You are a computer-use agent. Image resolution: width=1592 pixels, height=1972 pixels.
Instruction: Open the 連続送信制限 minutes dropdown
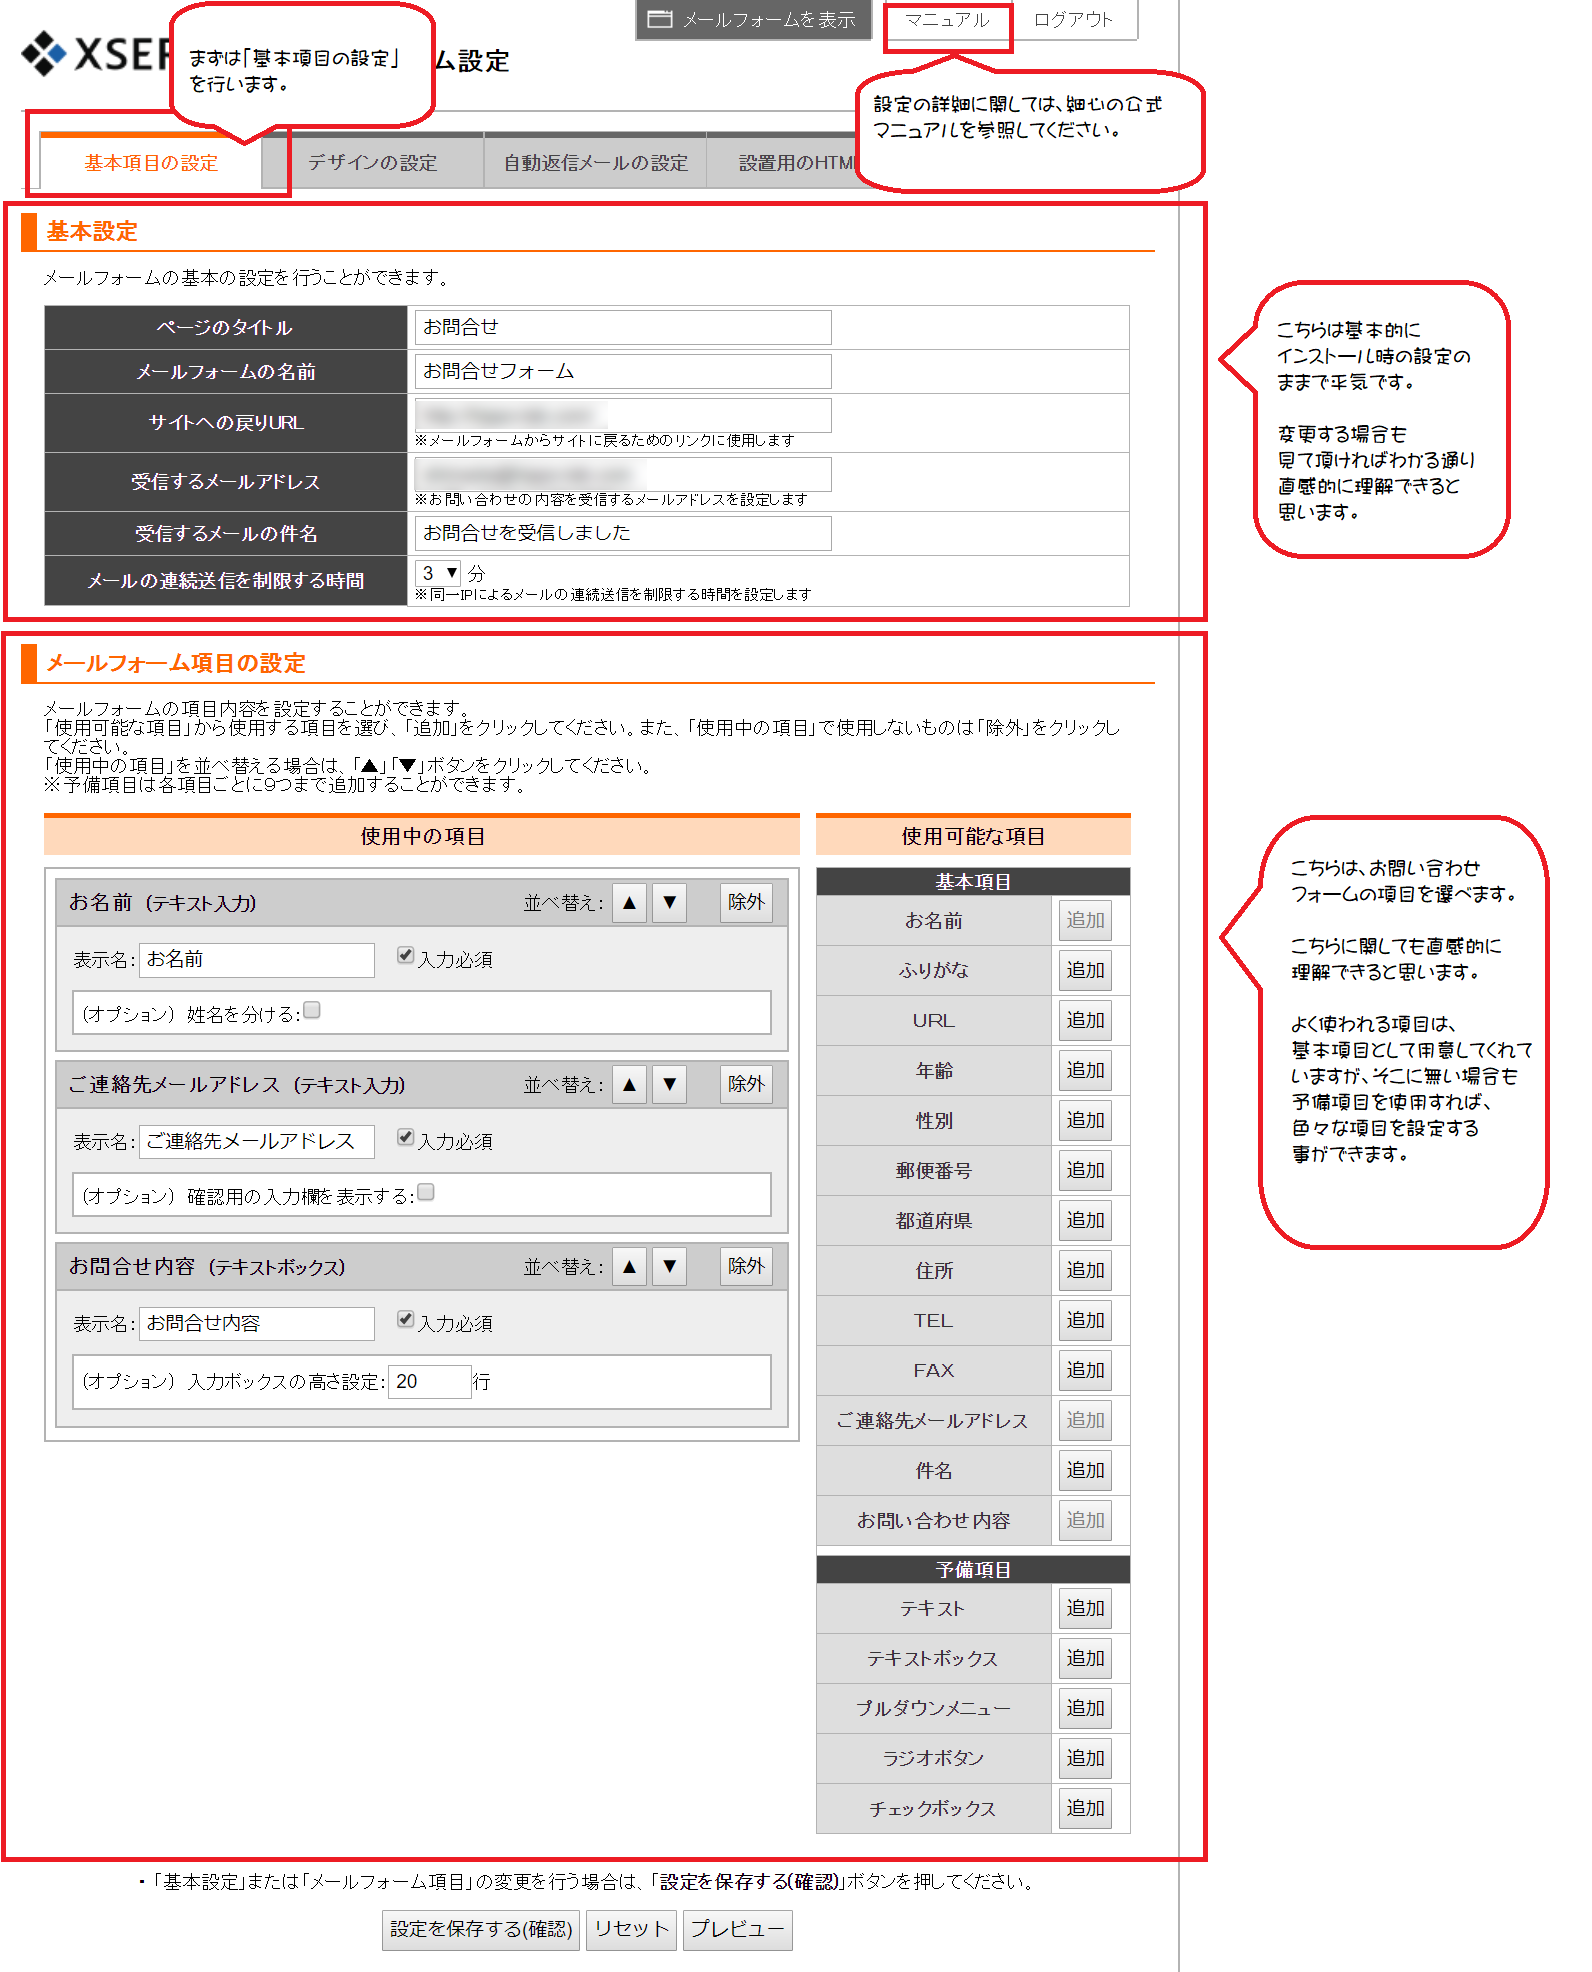(438, 573)
